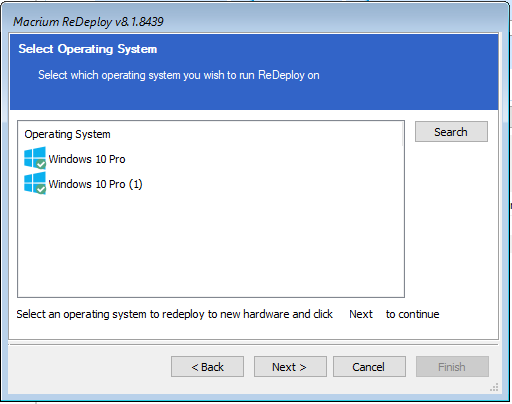Click the banner subtitle about running ReDeploy

pos(179,75)
